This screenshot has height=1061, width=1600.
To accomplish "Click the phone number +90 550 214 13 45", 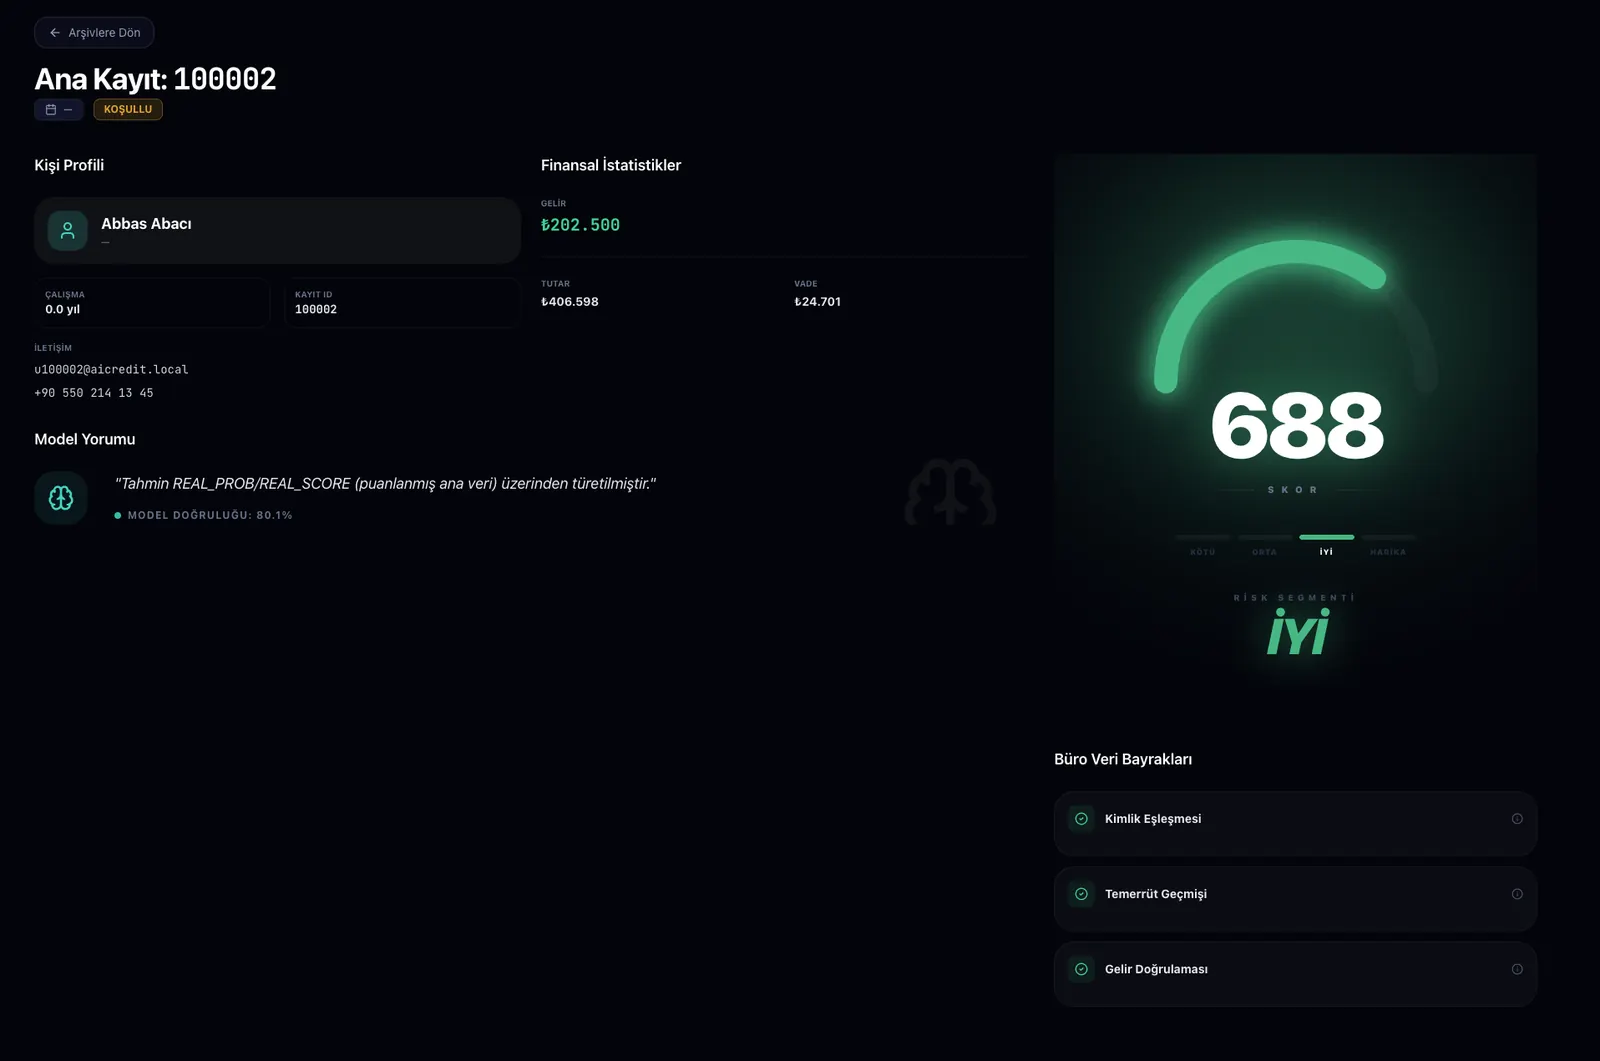I will click(94, 393).
